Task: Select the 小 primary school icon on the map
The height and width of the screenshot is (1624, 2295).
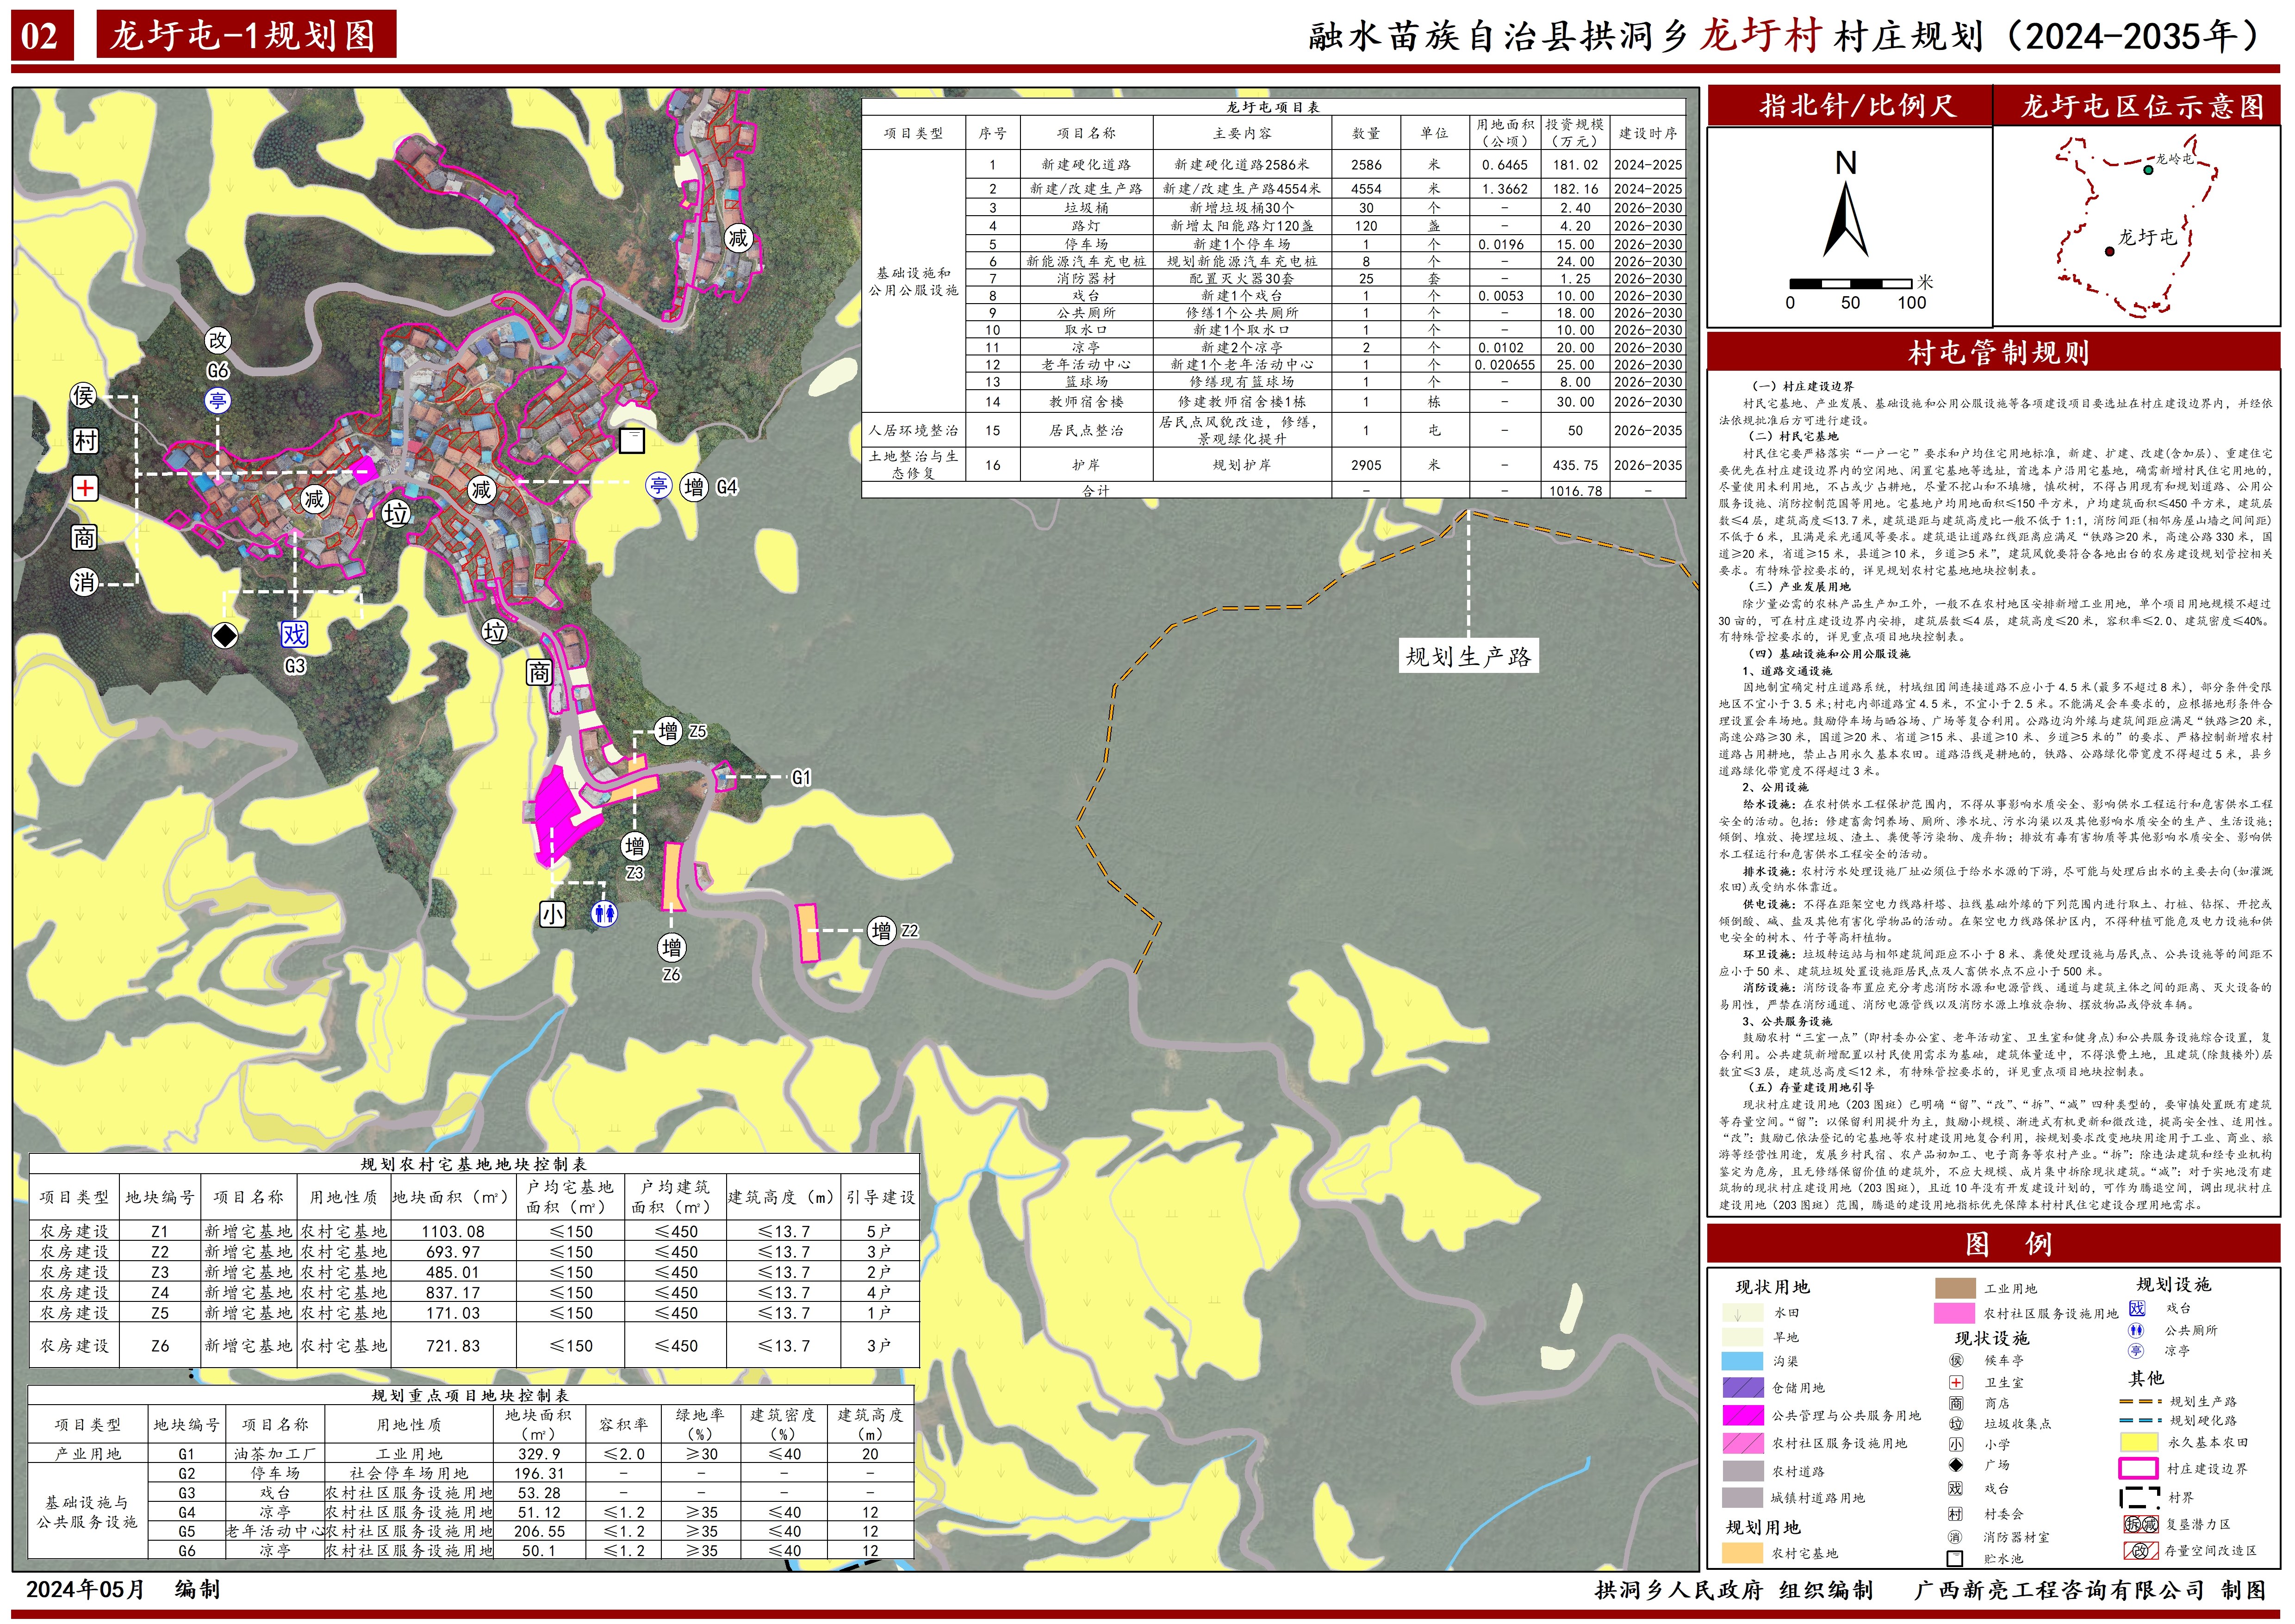Action: [x=552, y=913]
